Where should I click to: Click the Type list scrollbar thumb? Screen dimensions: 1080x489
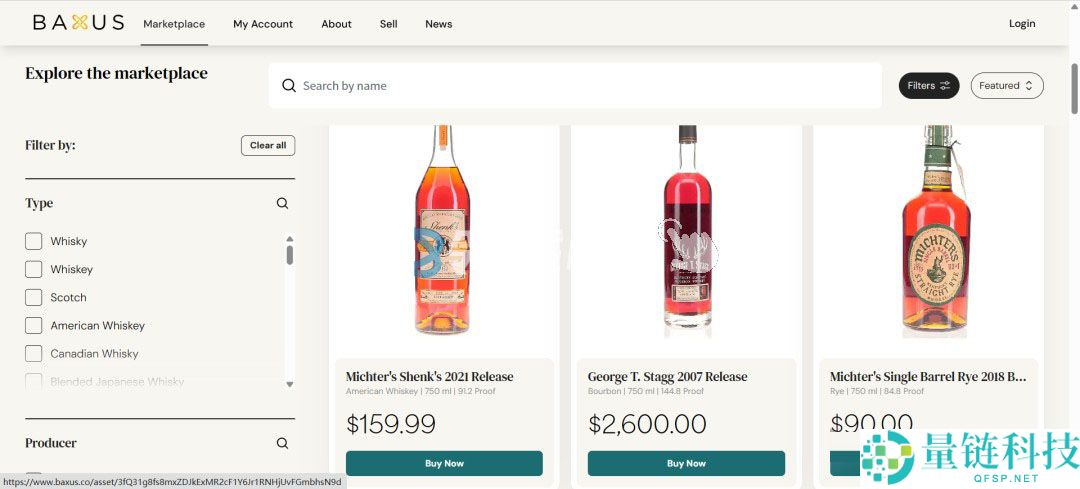290,254
